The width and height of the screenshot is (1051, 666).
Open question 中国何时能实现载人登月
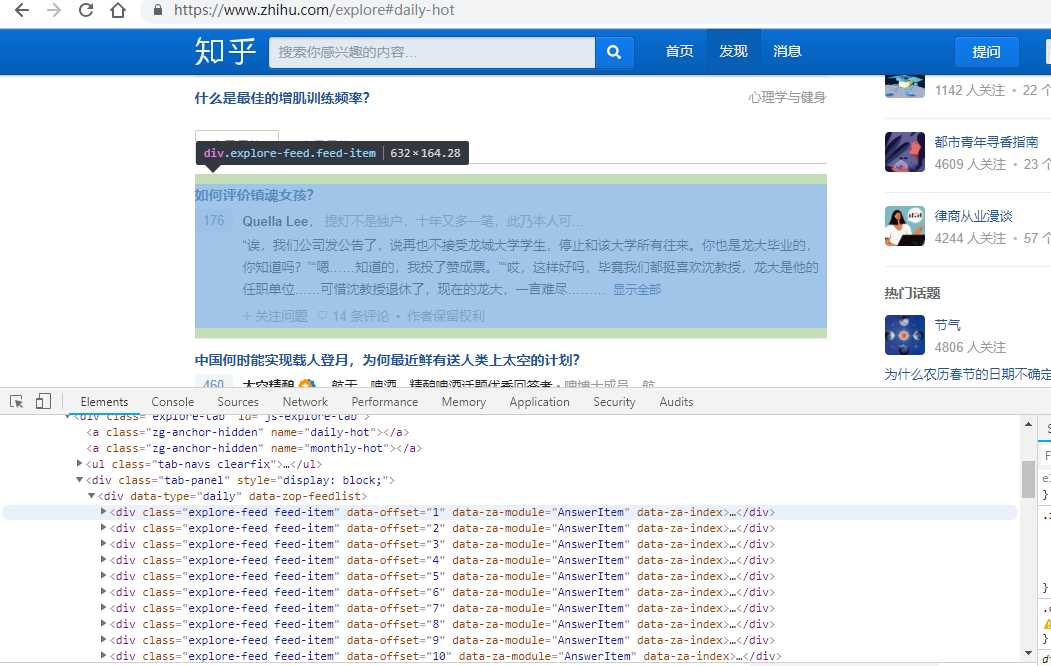pyautogui.click(x=387, y=360)
